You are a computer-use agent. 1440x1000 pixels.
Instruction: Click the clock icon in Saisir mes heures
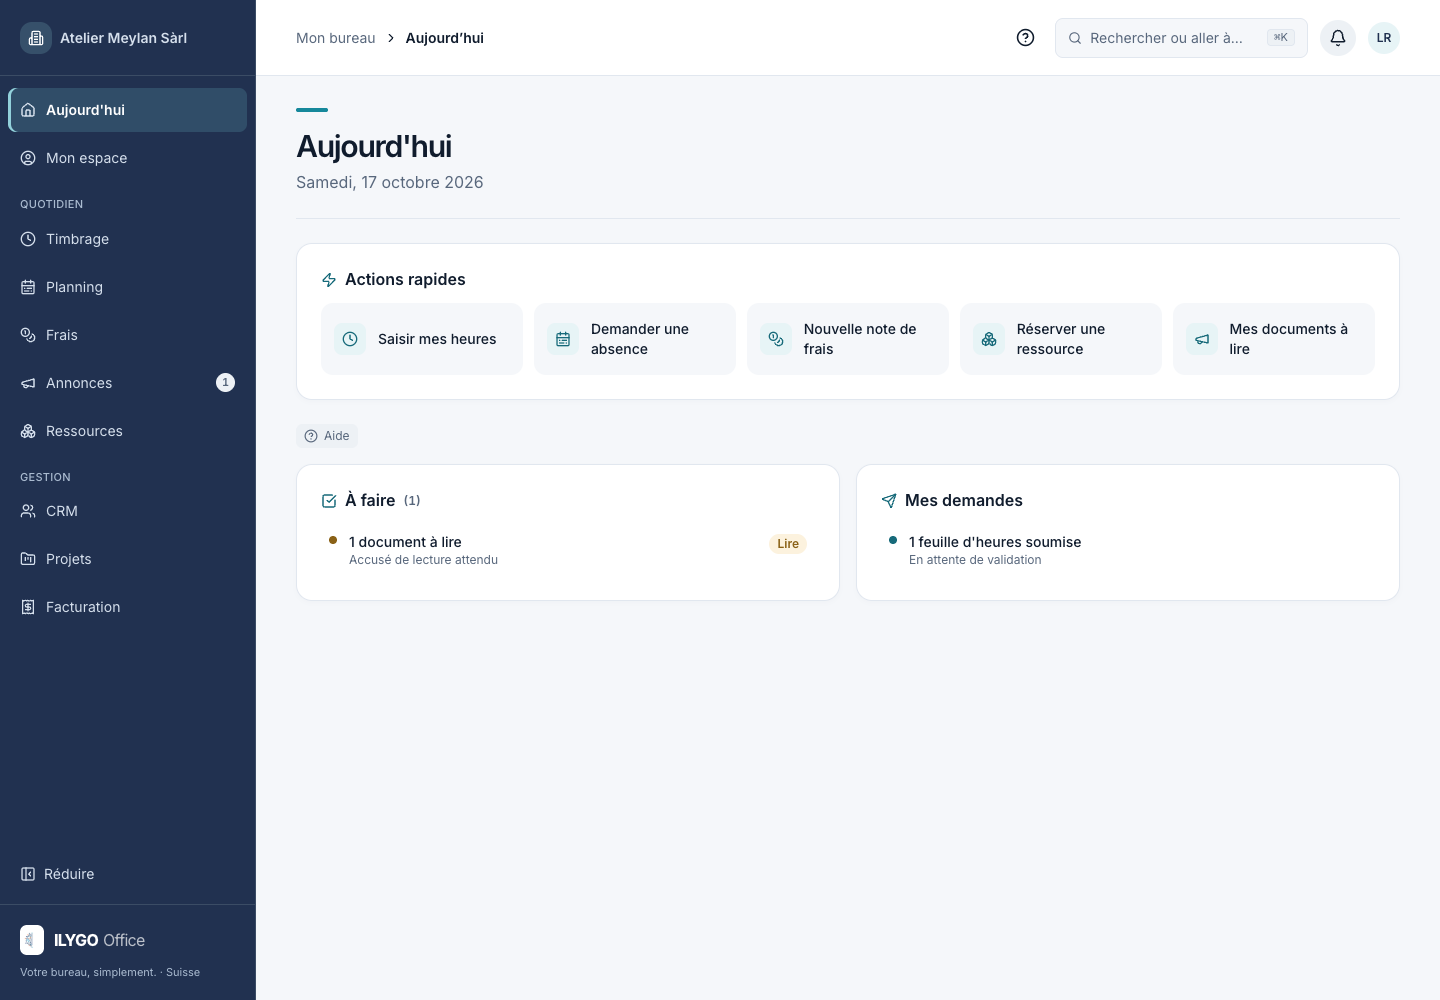point(350,339)
